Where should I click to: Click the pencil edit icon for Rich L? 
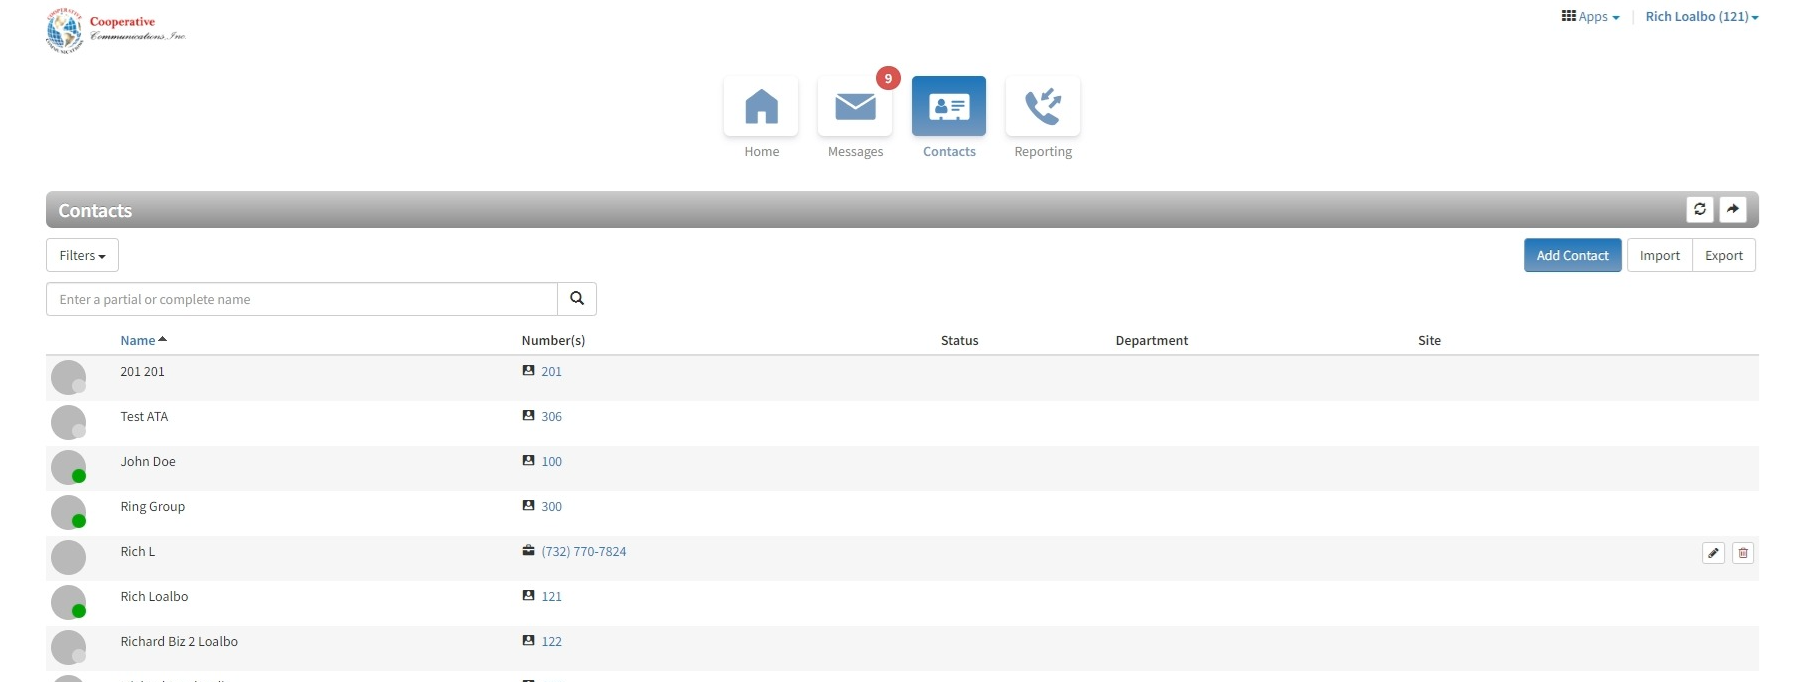pyautogui.click(x=1713, y=553)
